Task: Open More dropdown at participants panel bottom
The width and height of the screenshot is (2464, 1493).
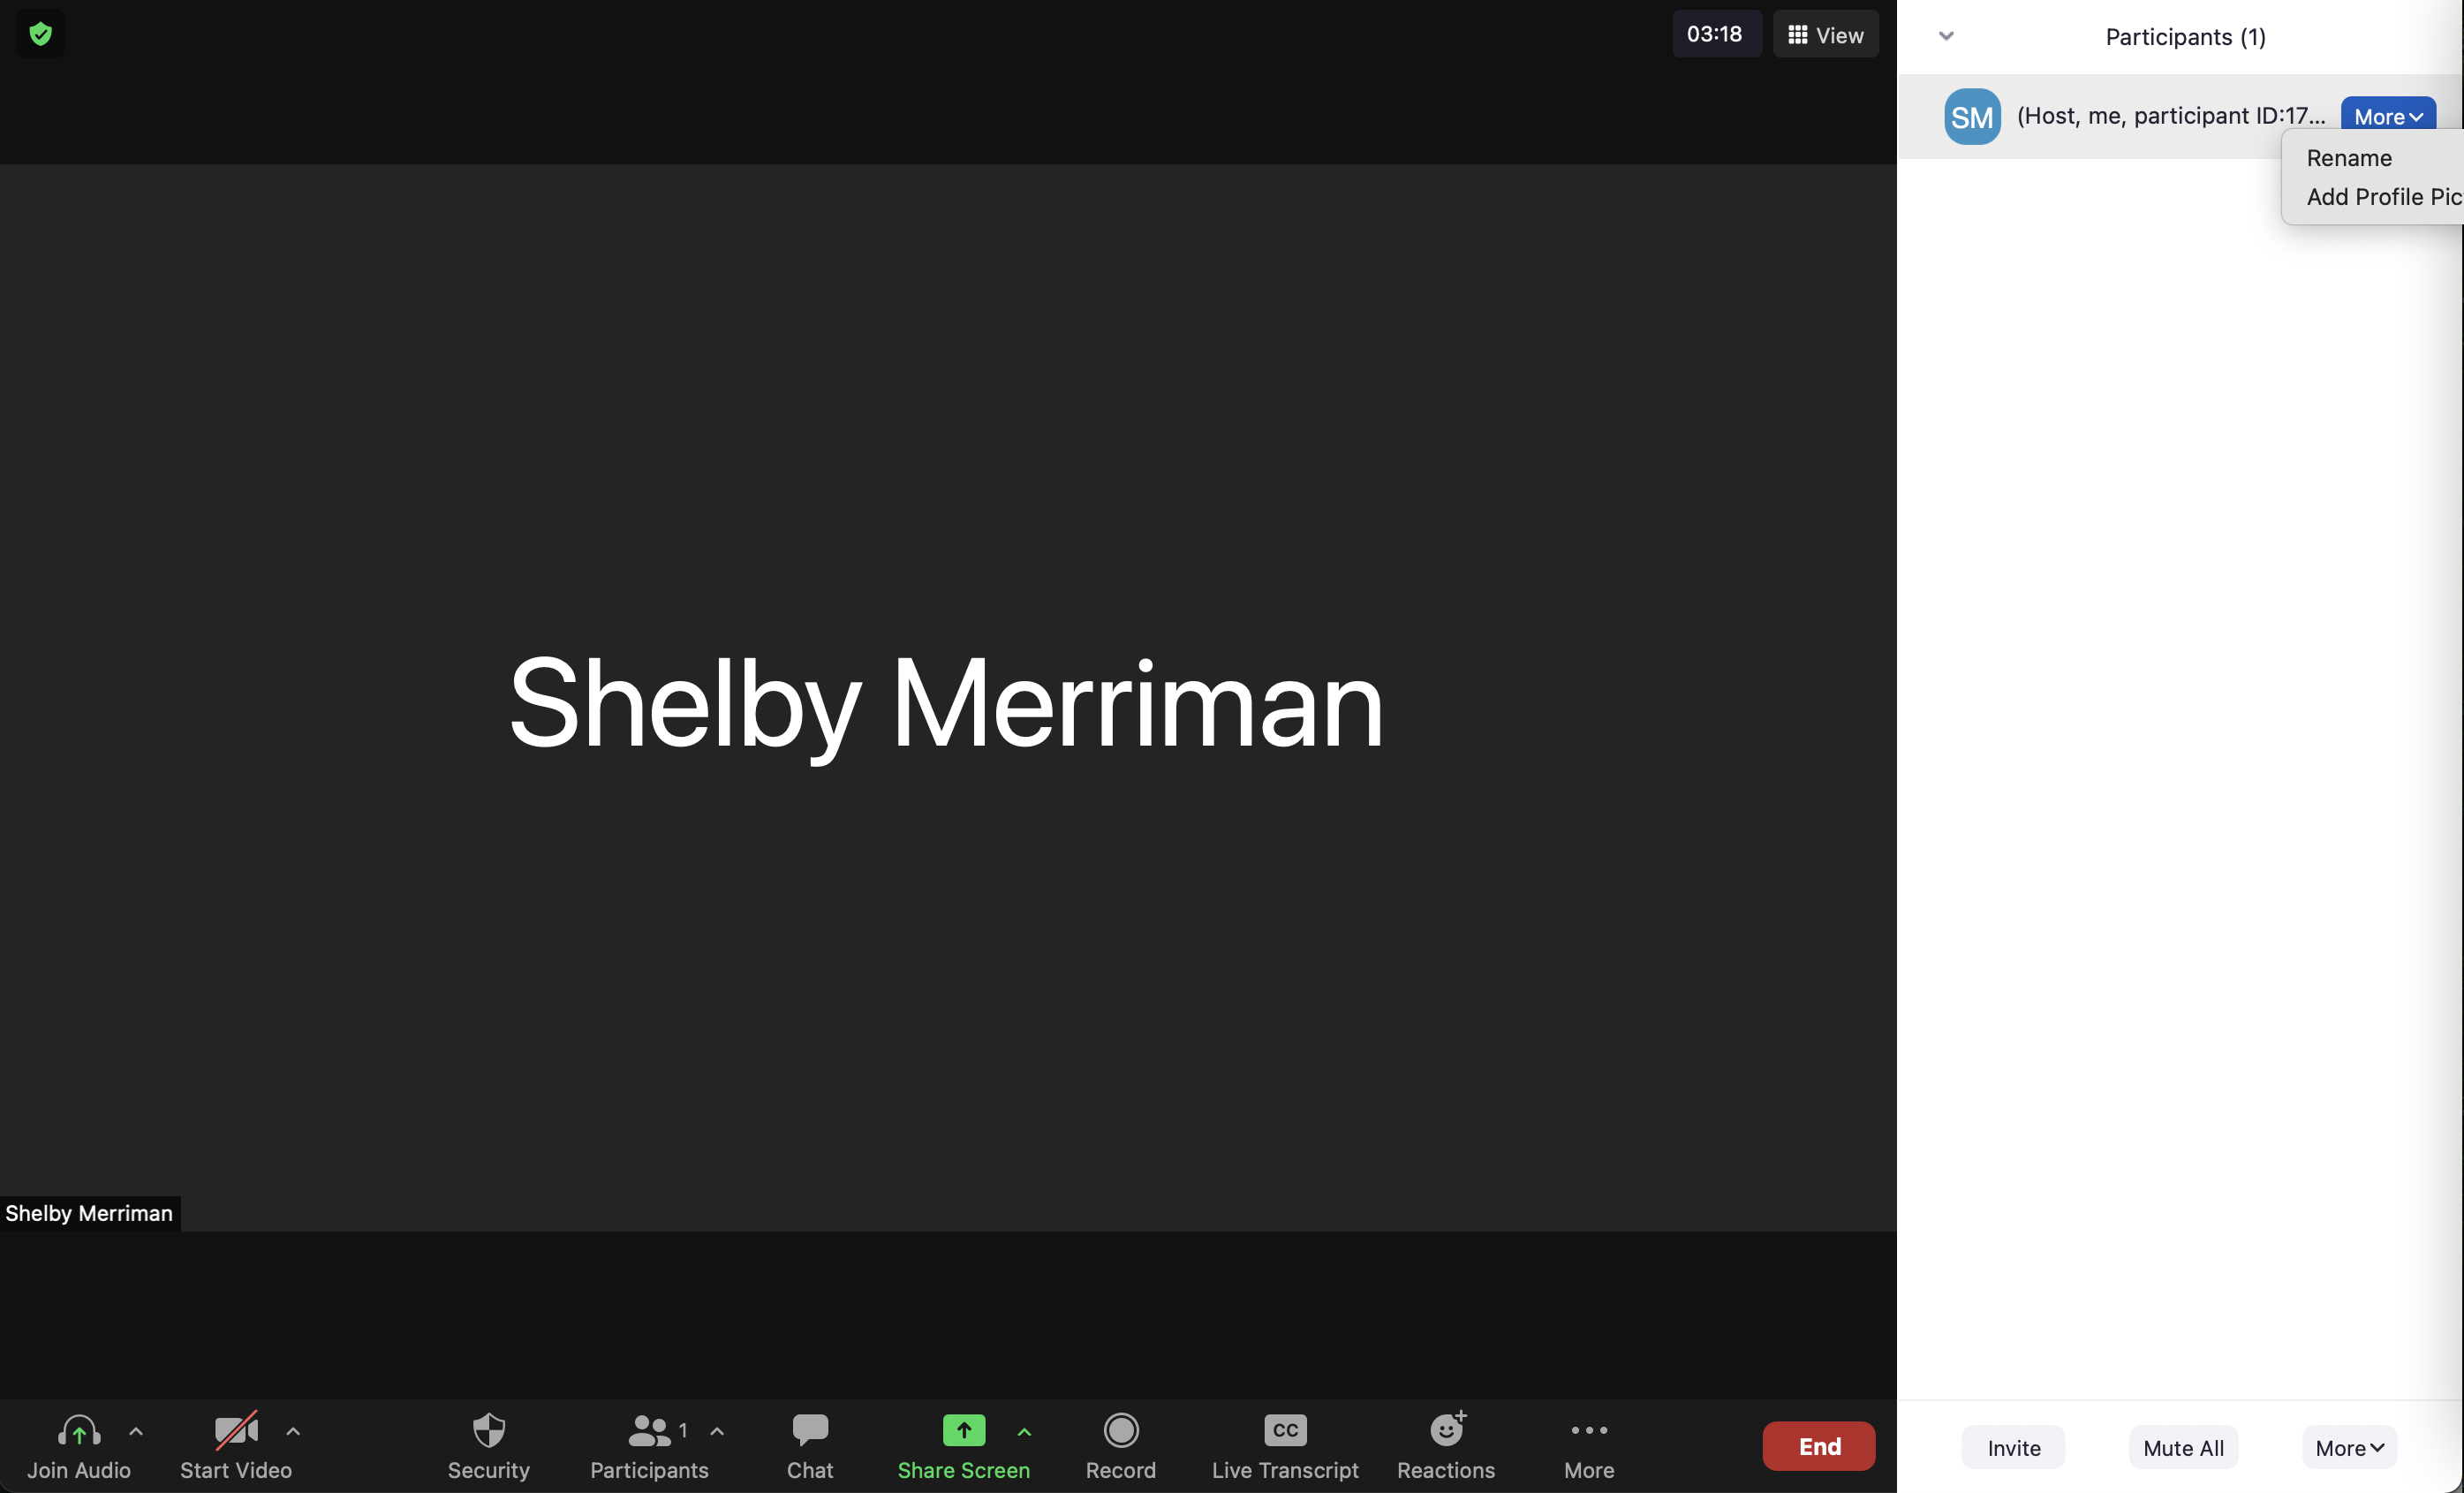Action: point(2349,1447)
